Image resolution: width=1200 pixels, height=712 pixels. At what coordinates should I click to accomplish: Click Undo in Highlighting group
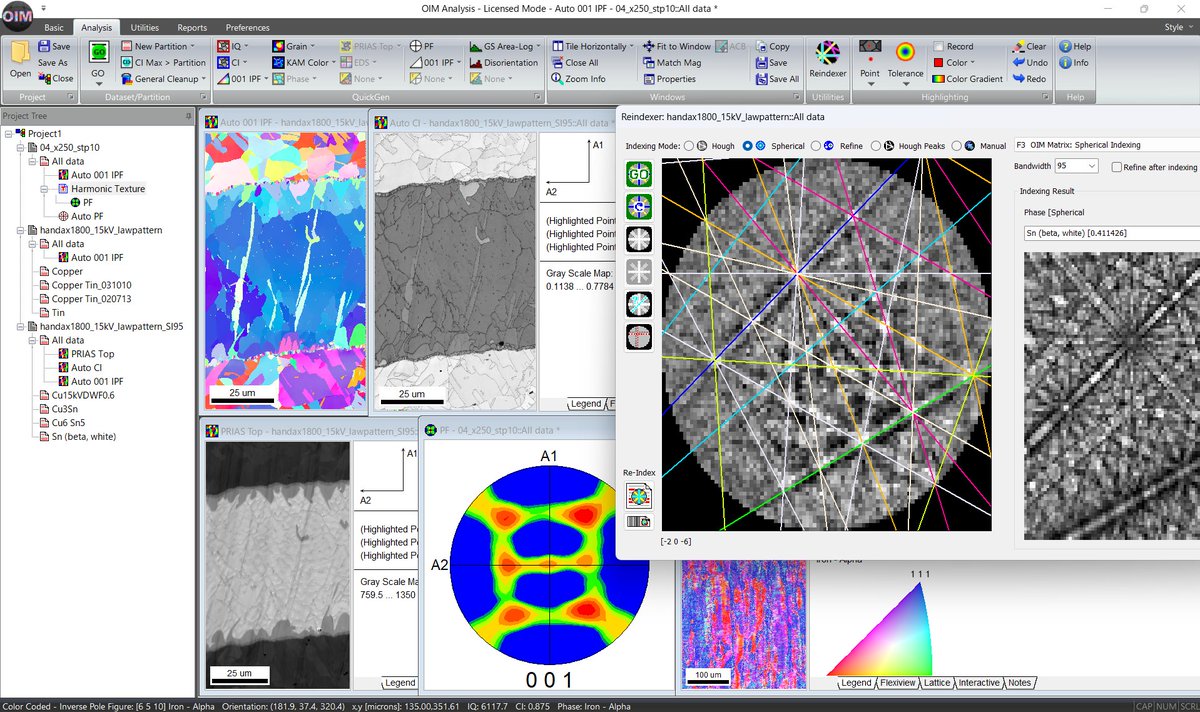click(x=1028, y=62)
